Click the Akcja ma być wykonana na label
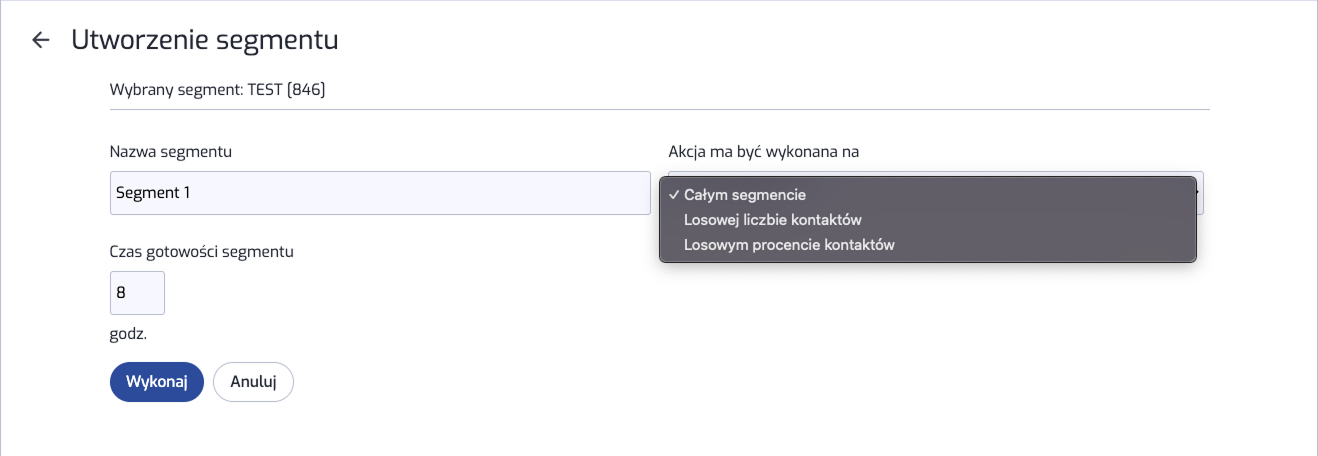Viewport: 1318px width, 456px height. 764,152
